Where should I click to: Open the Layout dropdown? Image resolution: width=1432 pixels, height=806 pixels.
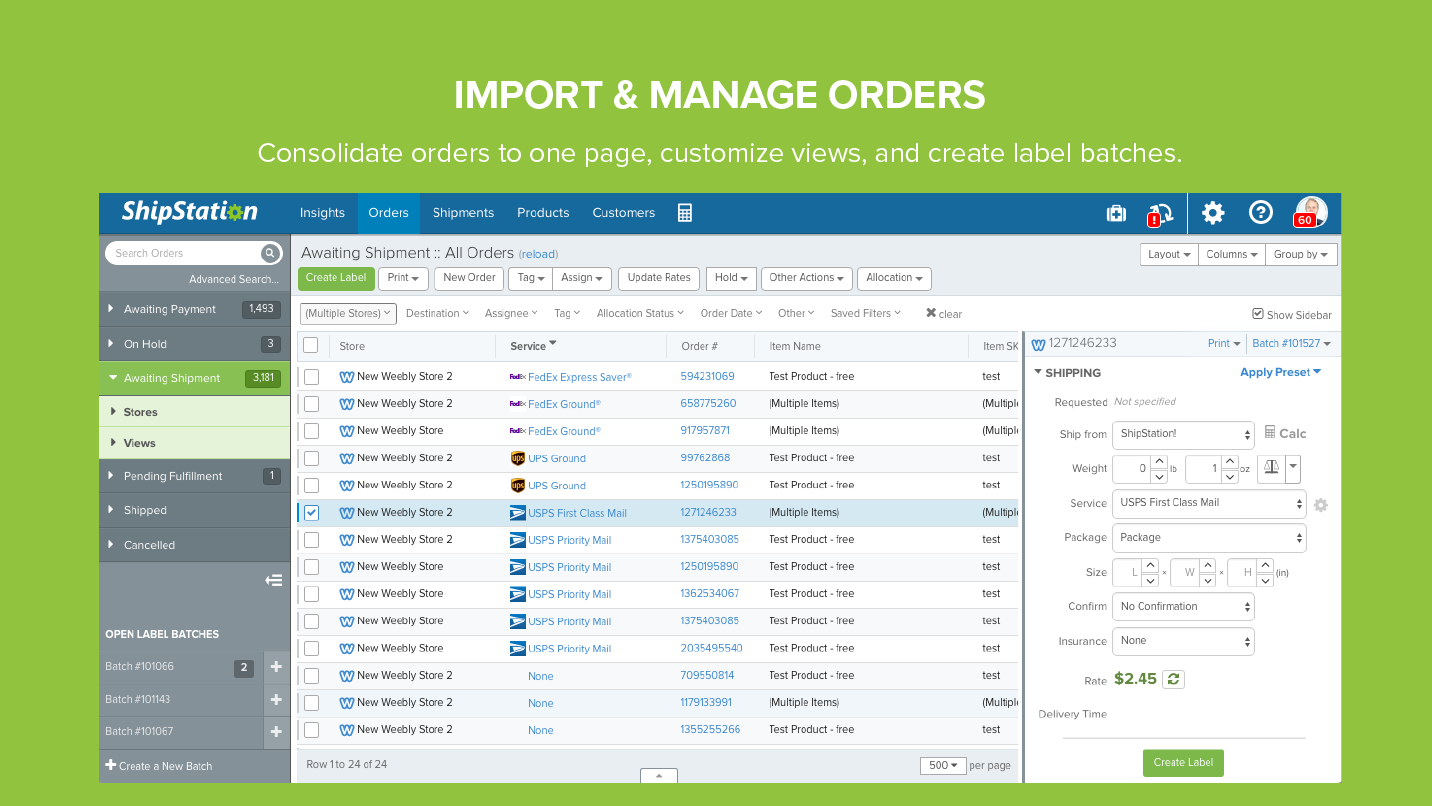click(1169, 254)
